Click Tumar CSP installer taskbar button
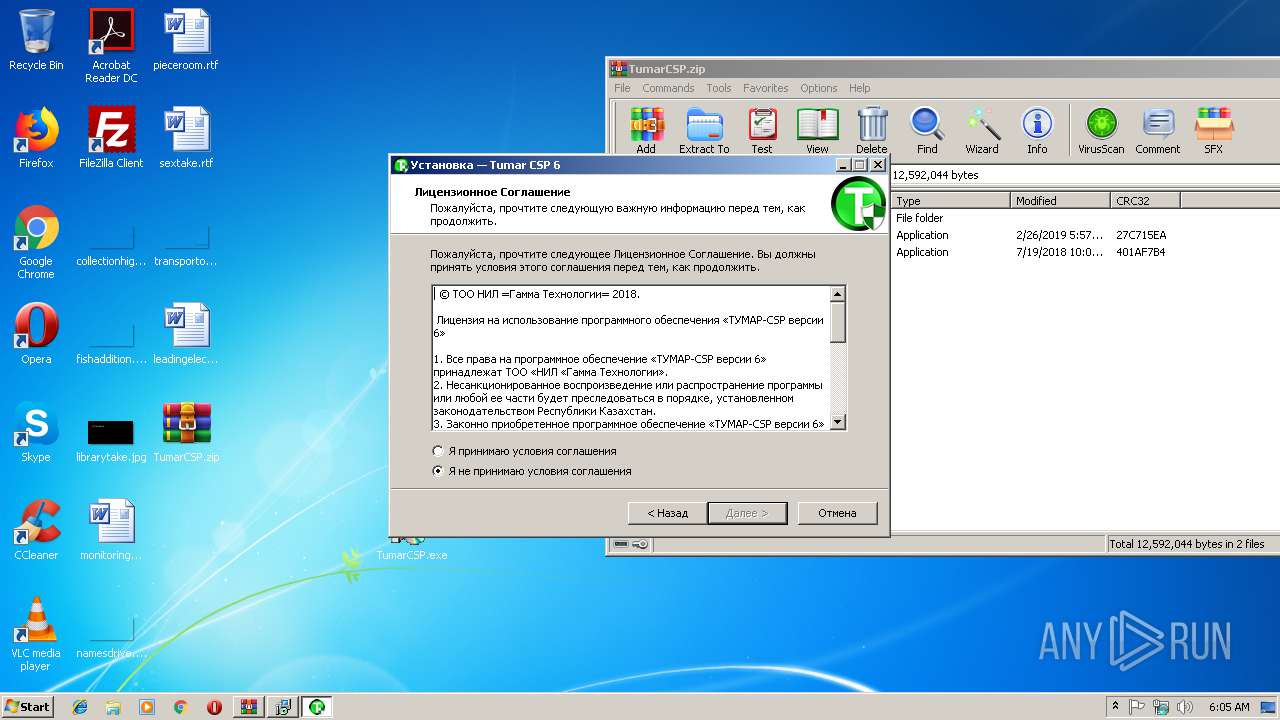The image size is (1280, 720). pyautogui.click(x=317, y=707)
